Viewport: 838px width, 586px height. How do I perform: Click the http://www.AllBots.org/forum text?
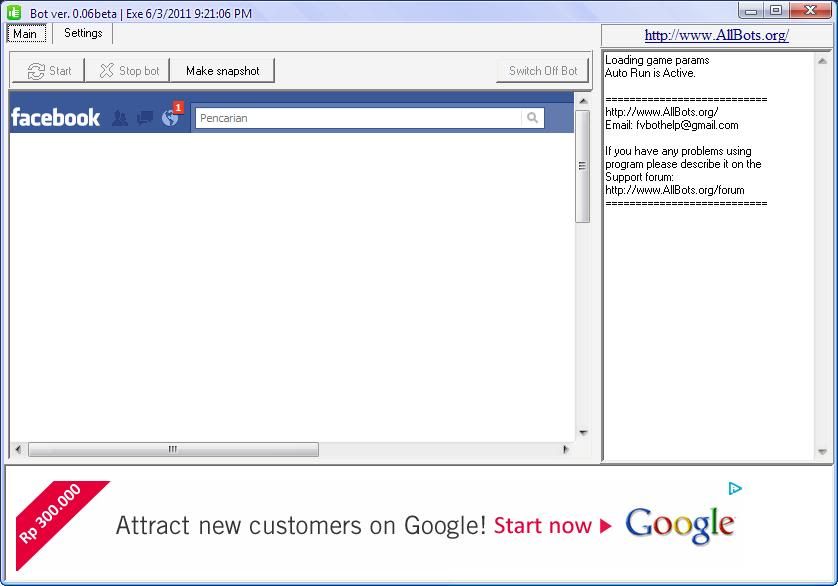(x=674, y=190)
